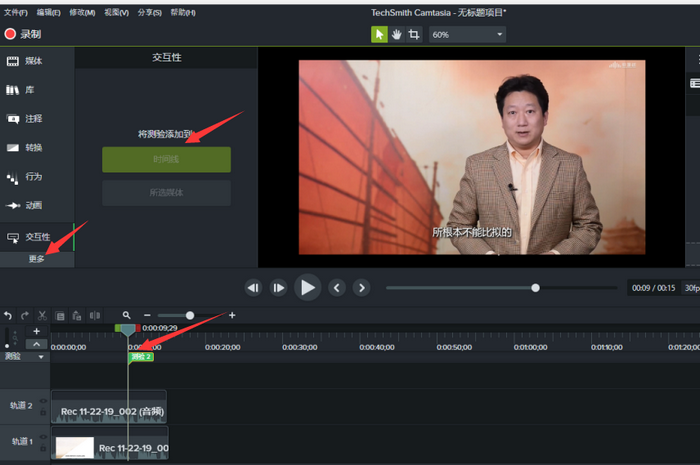Go to next clip arrow
Viewport: 700px width, 465px height.
coord(362,288)
